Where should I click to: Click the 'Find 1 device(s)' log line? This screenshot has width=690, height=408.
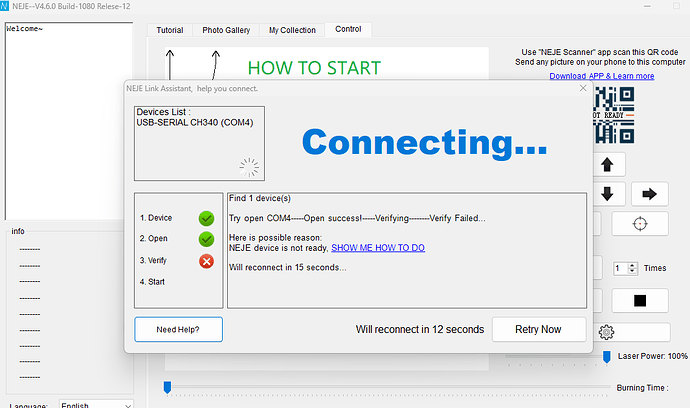click(x=260, y=198)
